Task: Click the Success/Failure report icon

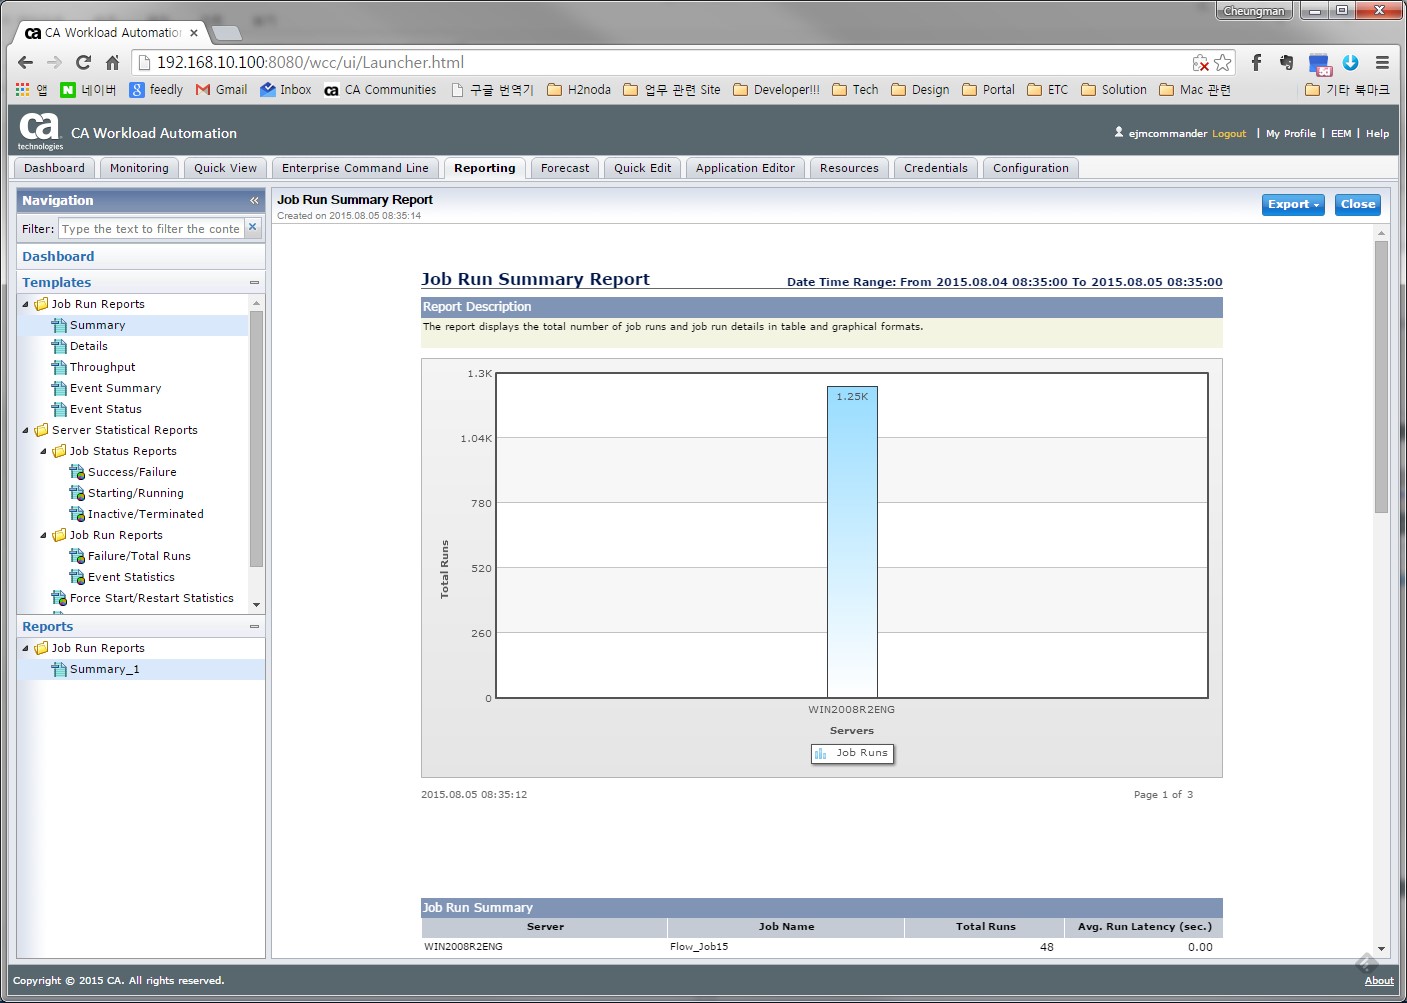Action: tap(77, 472)
